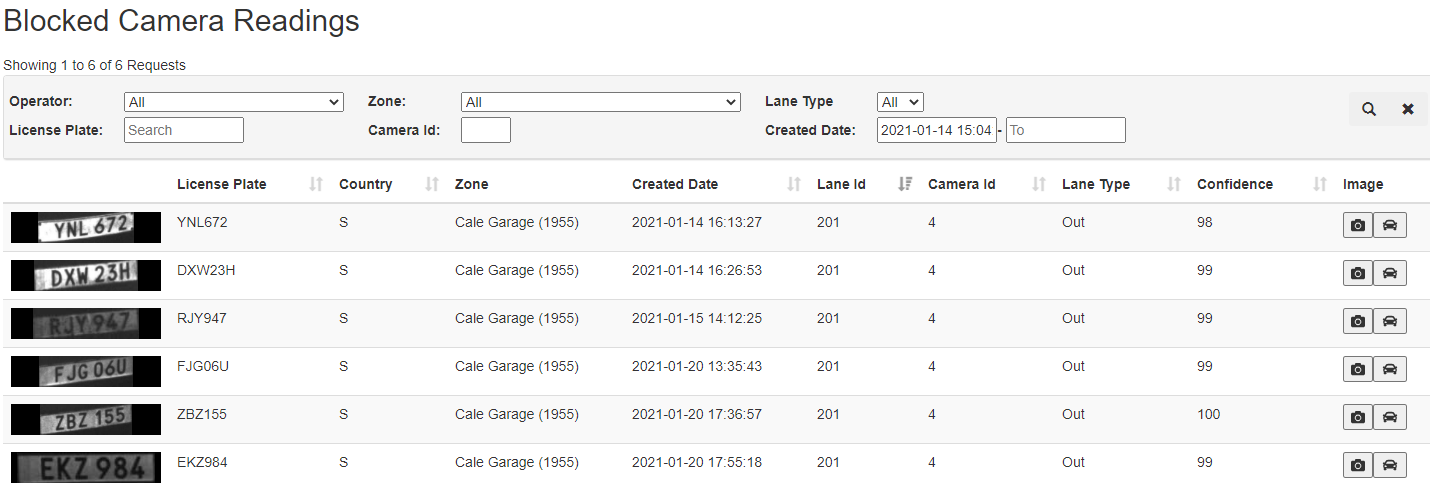Sort table by Lane Id column arrows
Viewport: 1430px width, 490px height.
[906, 184]
